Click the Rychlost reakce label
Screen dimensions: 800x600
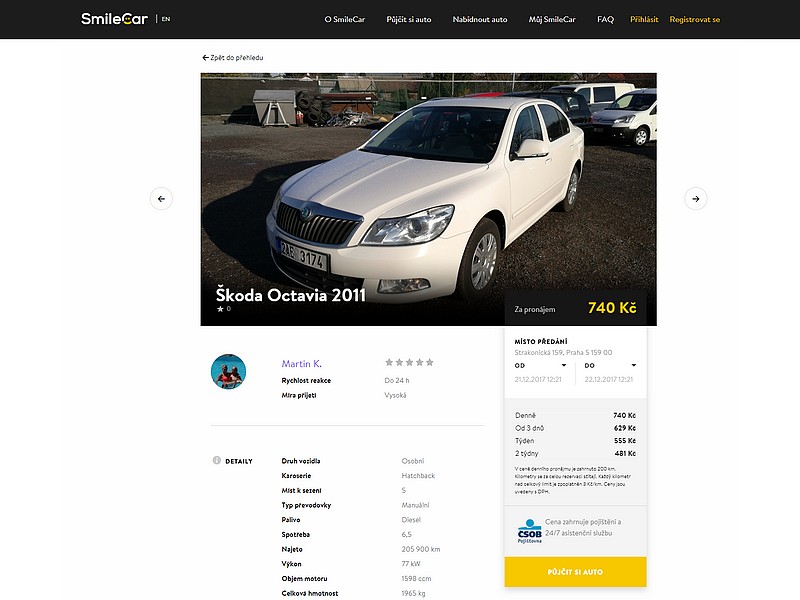pyautogui.click(x=306, y=381)
